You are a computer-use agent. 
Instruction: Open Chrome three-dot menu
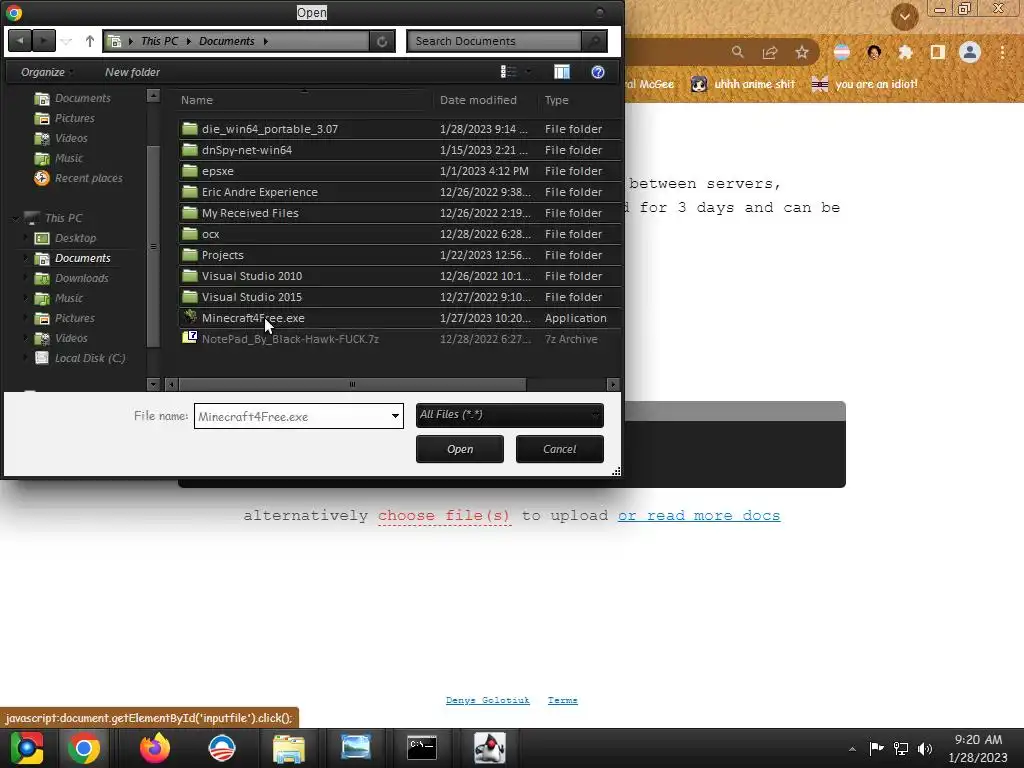coord(1002,52)
